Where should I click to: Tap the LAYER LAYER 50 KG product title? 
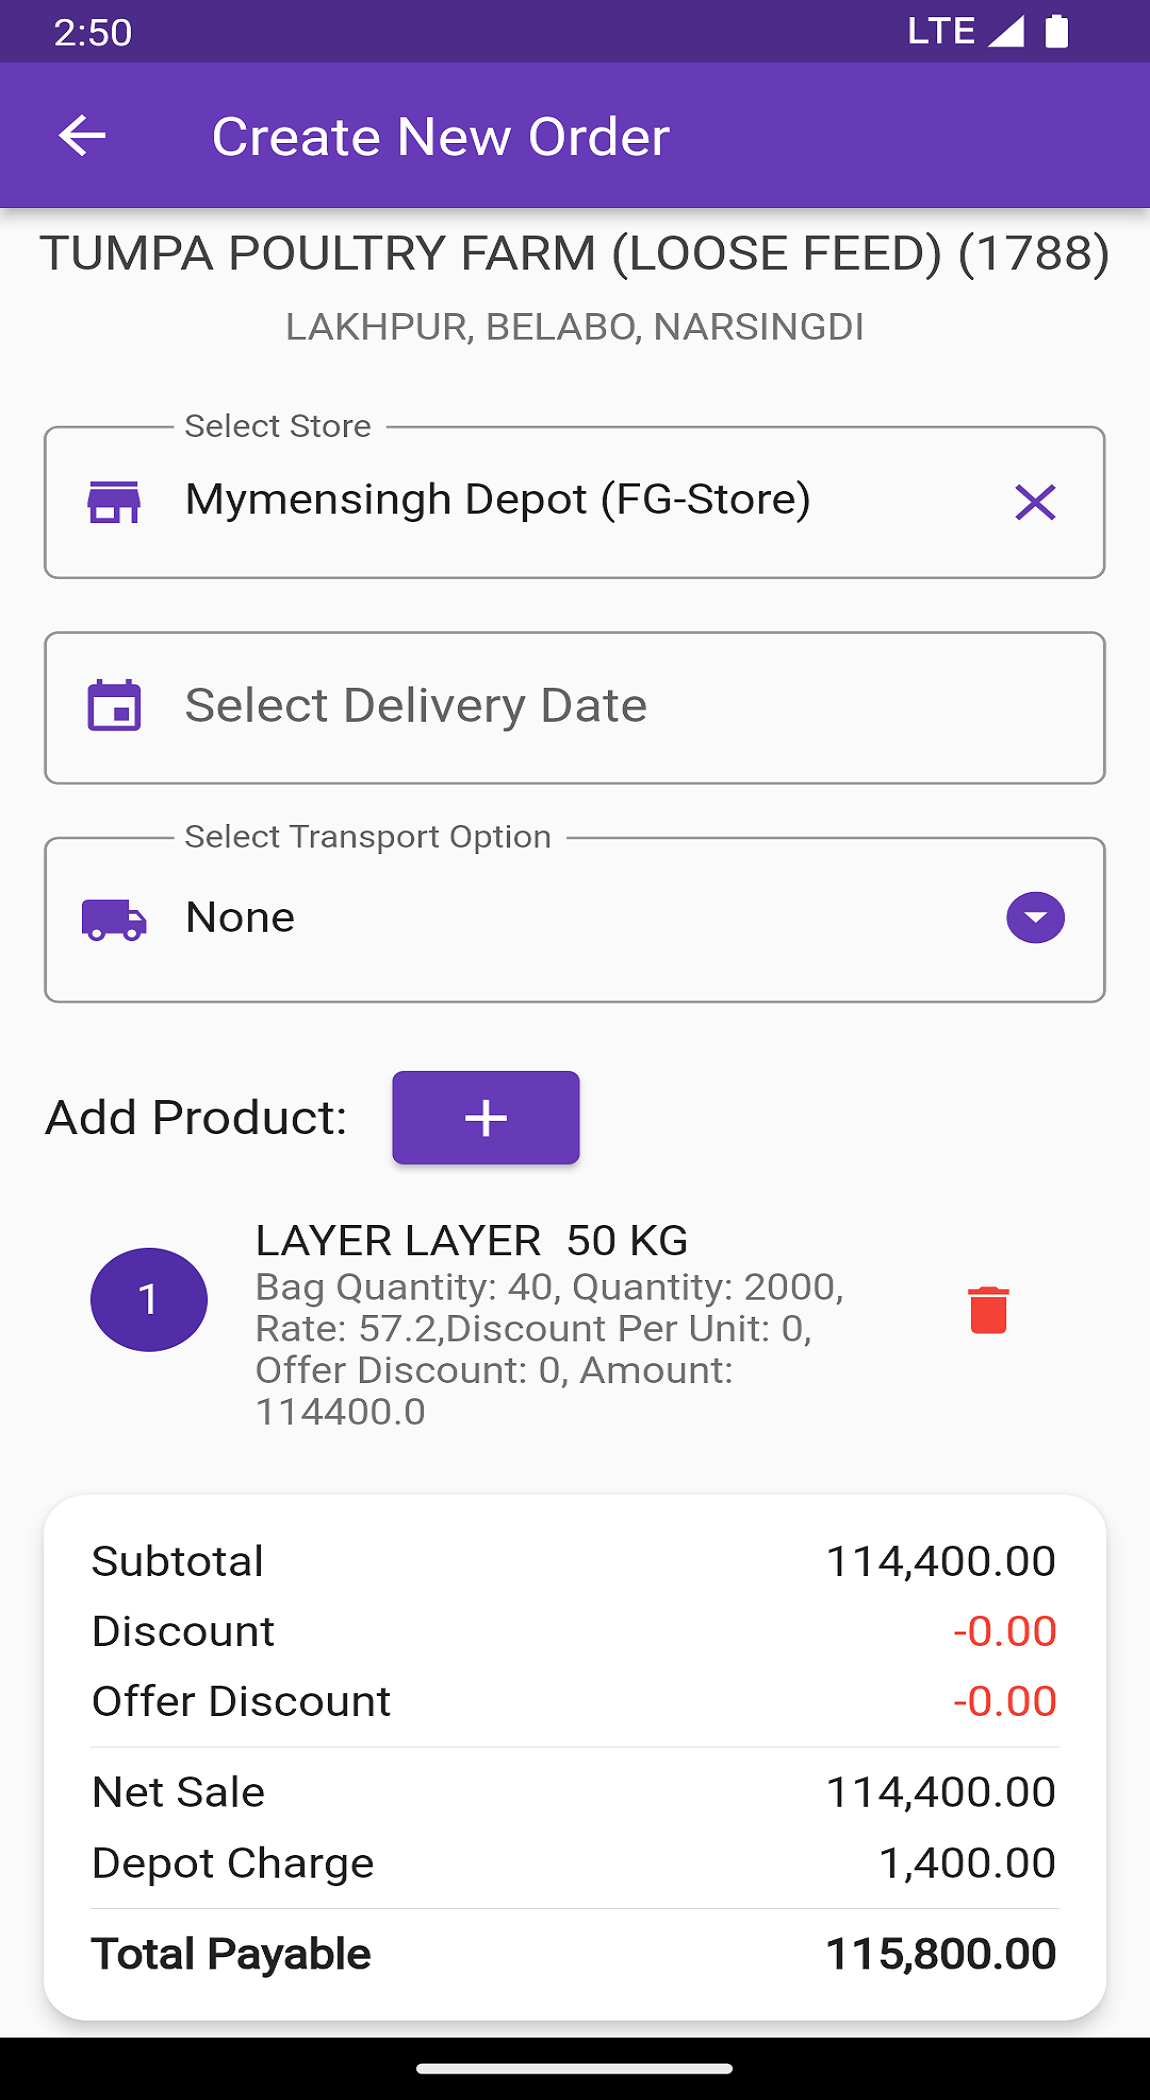coord(471,1241)
